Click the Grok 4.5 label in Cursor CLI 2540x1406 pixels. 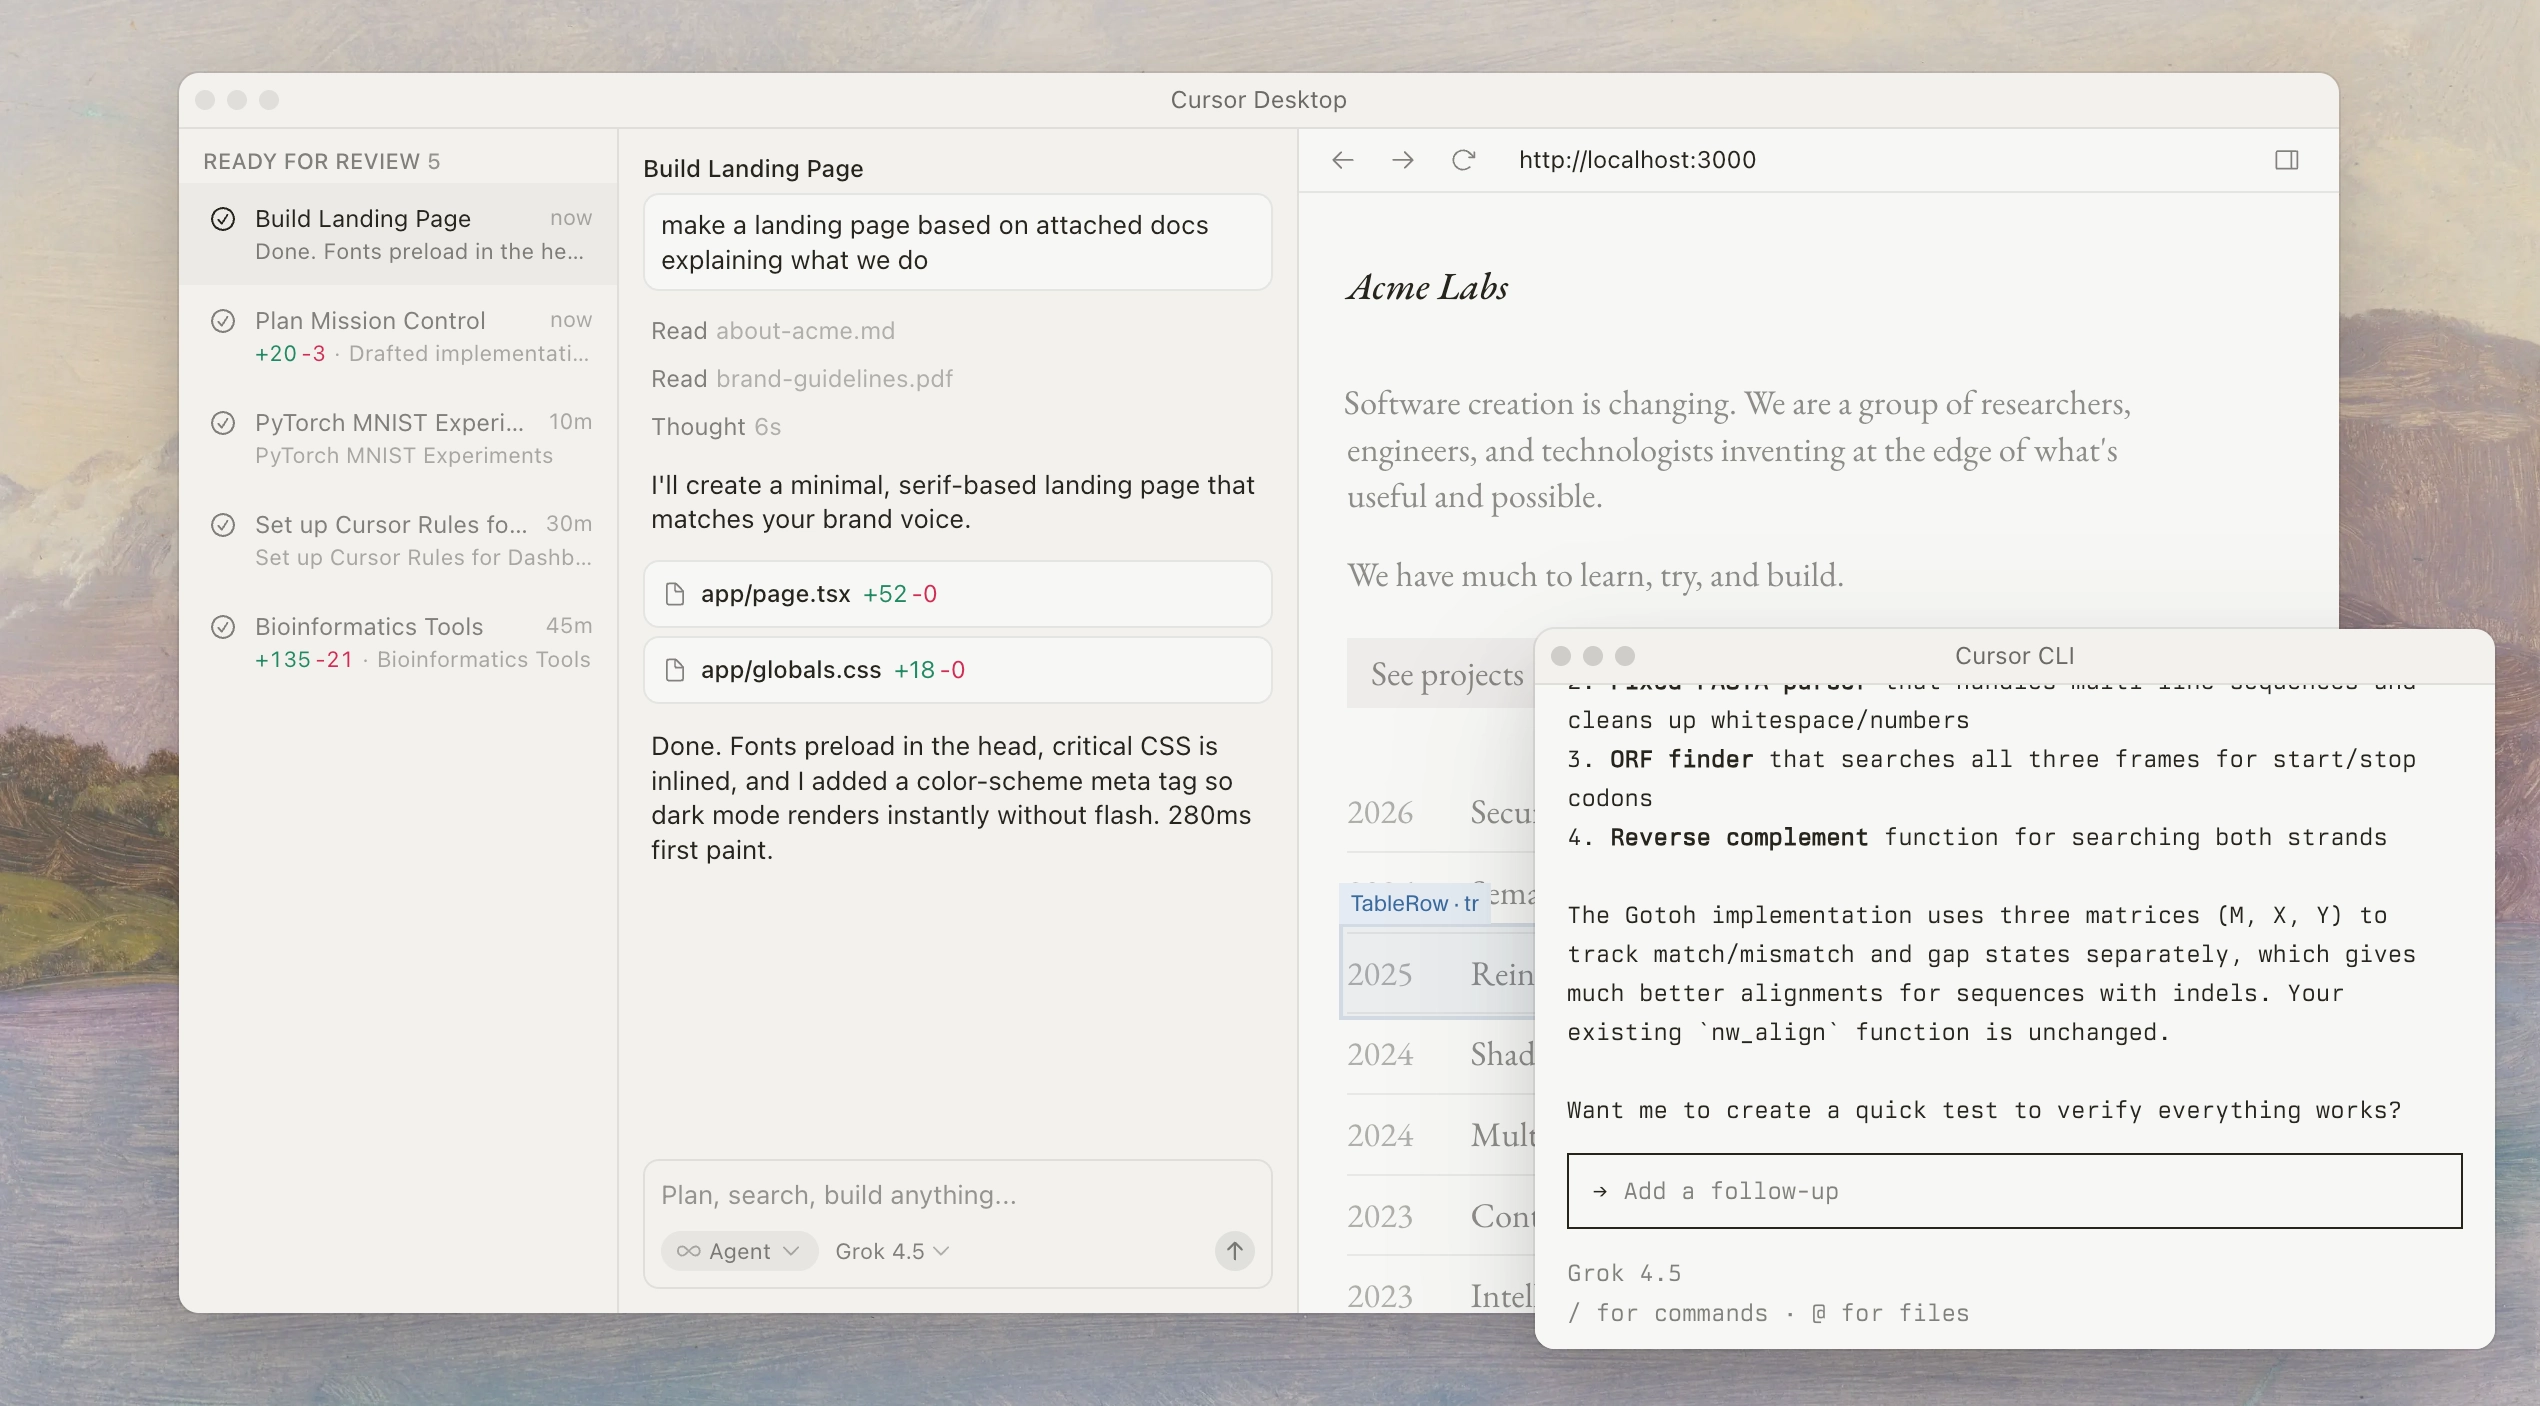pos(1624,1273)
